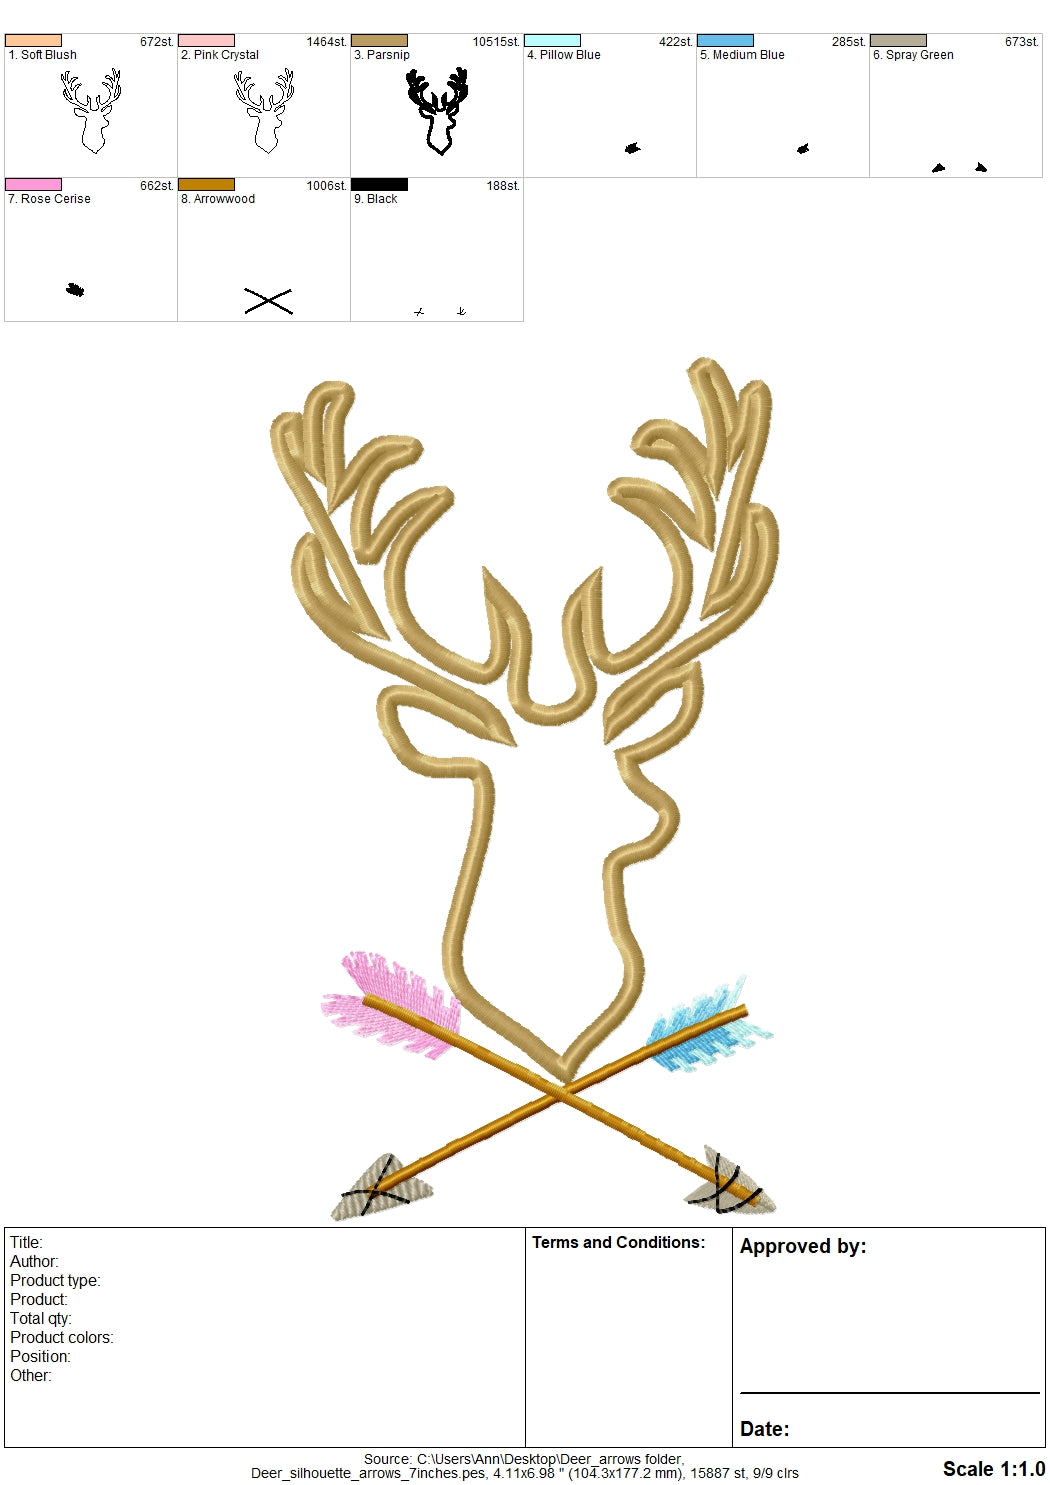Select the Arrowwood color swatch
The width and height of the screenshot is (1050, 1485).
point(206,185)
